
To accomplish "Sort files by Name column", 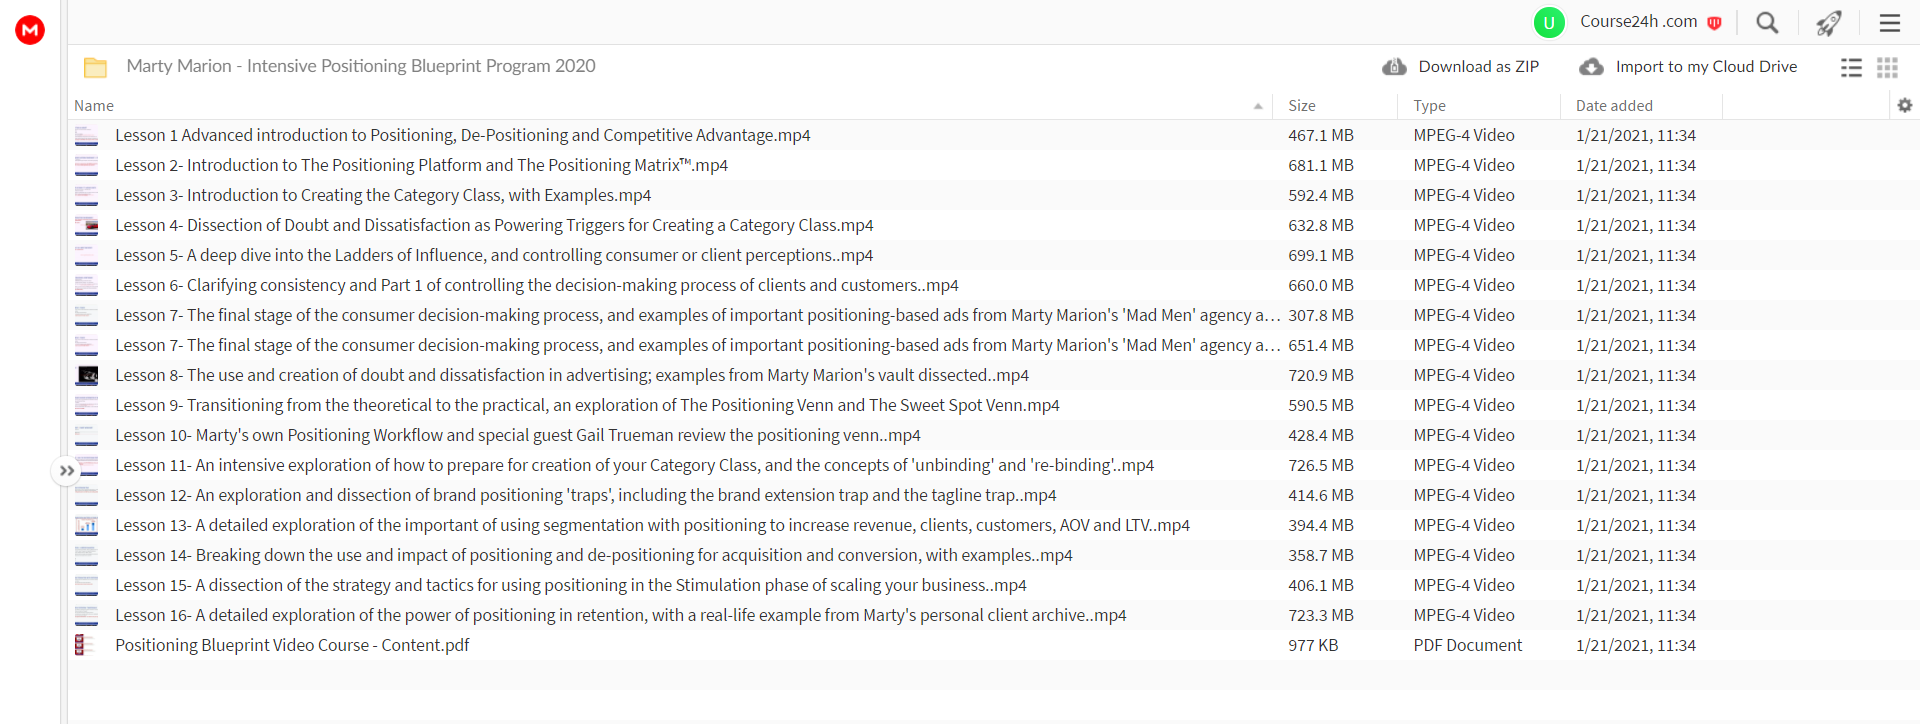I will click(94, 106).
